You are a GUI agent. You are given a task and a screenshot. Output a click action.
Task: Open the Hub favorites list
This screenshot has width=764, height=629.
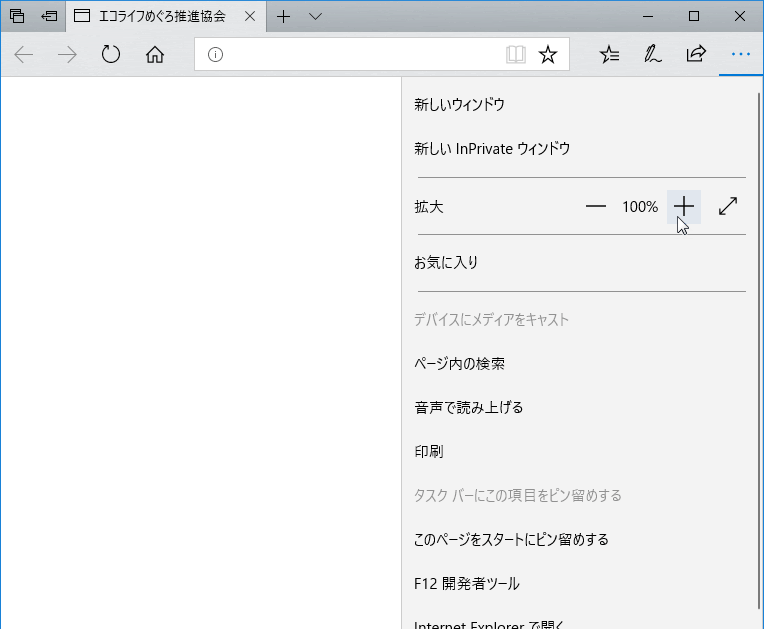click(609, 55)
